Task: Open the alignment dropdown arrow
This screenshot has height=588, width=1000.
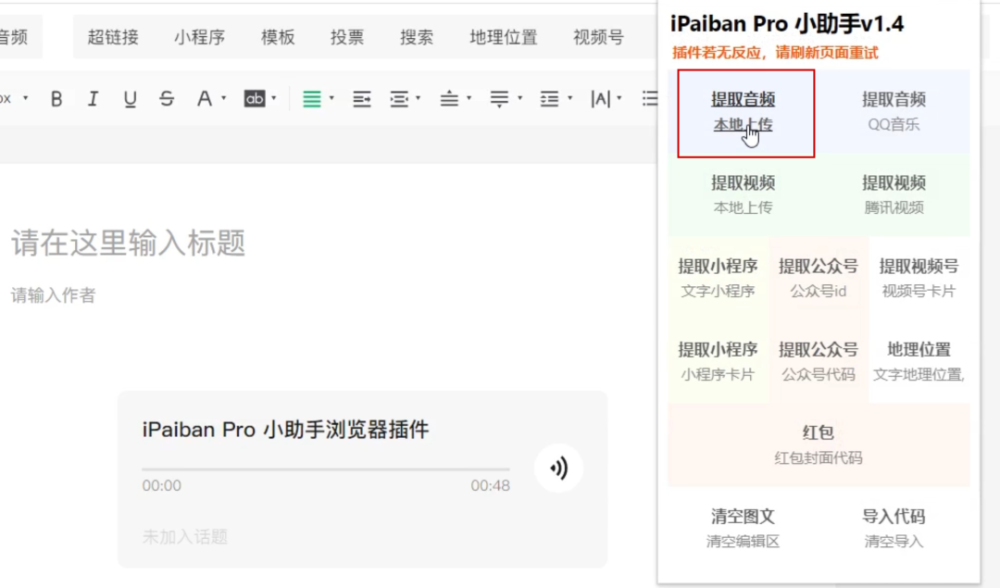Action: 331,98
